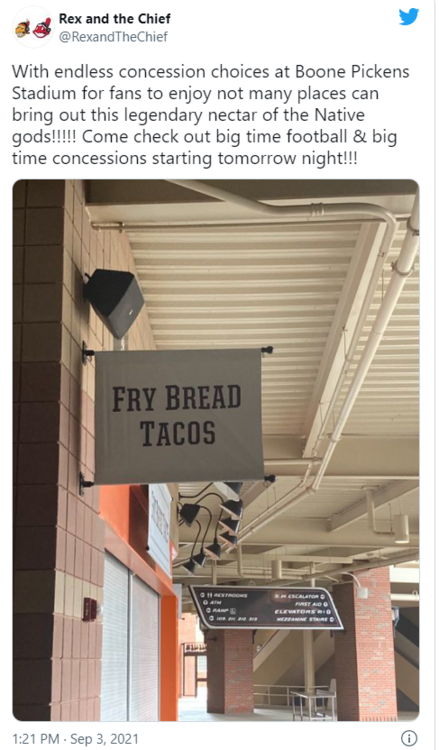Enlarge the attached stadium concourse photo

pos(216,450)
